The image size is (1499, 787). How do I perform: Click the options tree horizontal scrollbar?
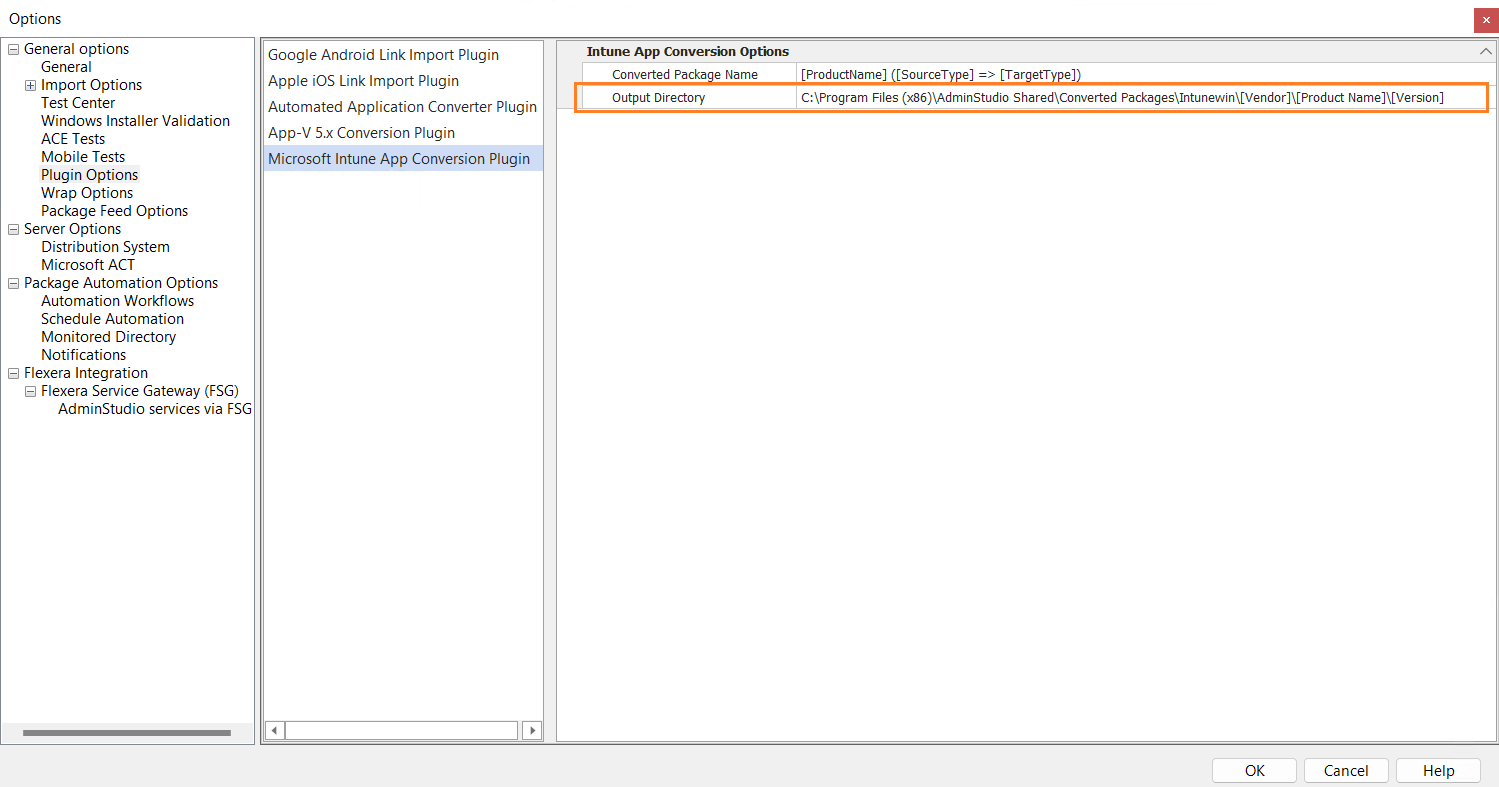[x=127, y=733]
